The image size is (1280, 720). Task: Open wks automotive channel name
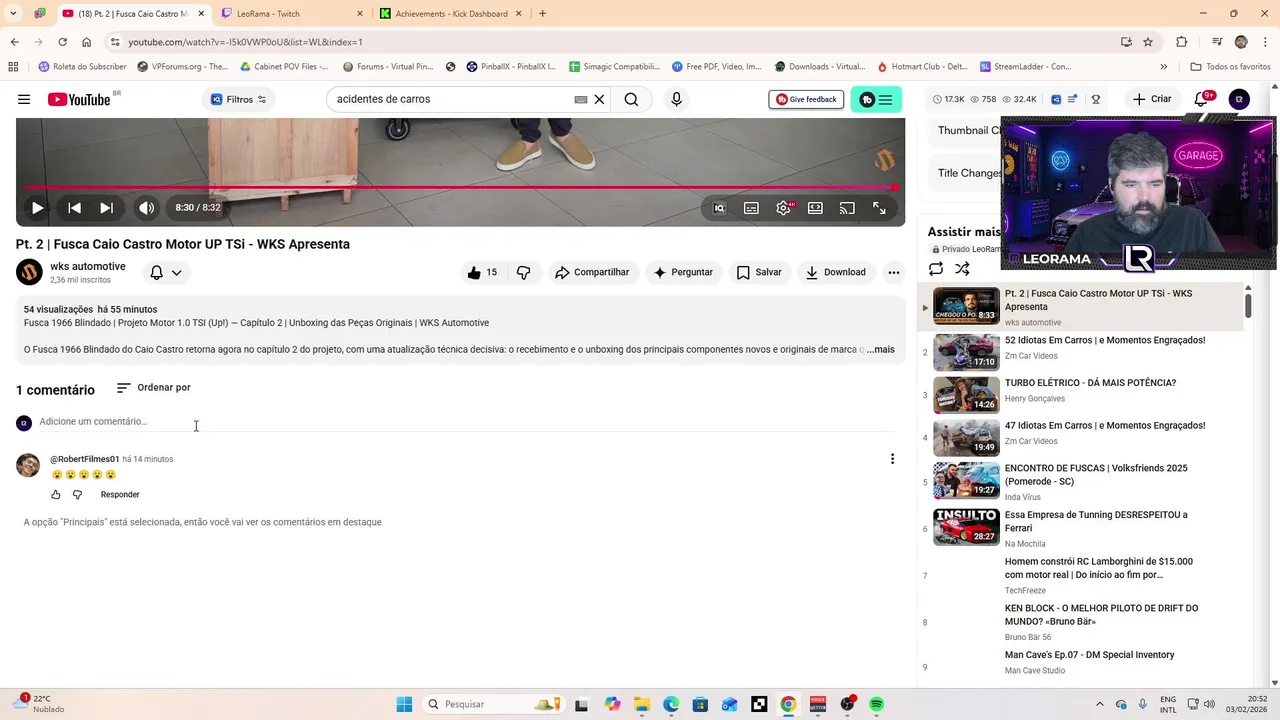click(88, 266)
